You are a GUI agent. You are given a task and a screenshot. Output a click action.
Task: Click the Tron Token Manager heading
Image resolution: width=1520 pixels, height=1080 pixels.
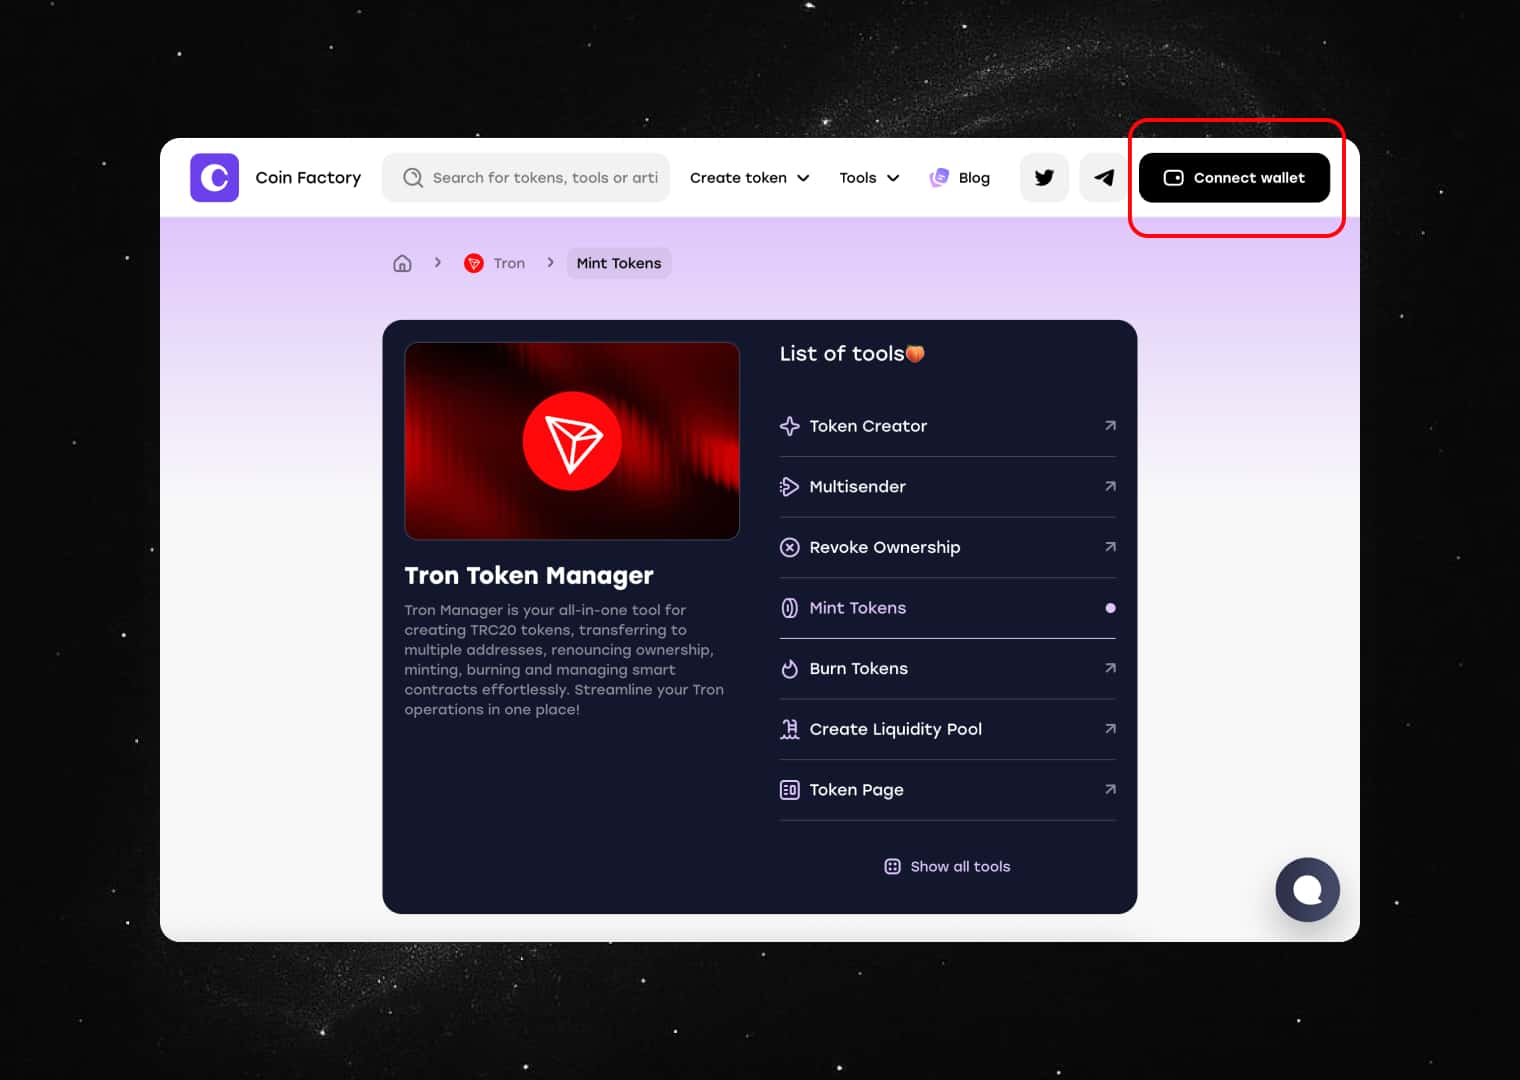click(x=529, y=576)
